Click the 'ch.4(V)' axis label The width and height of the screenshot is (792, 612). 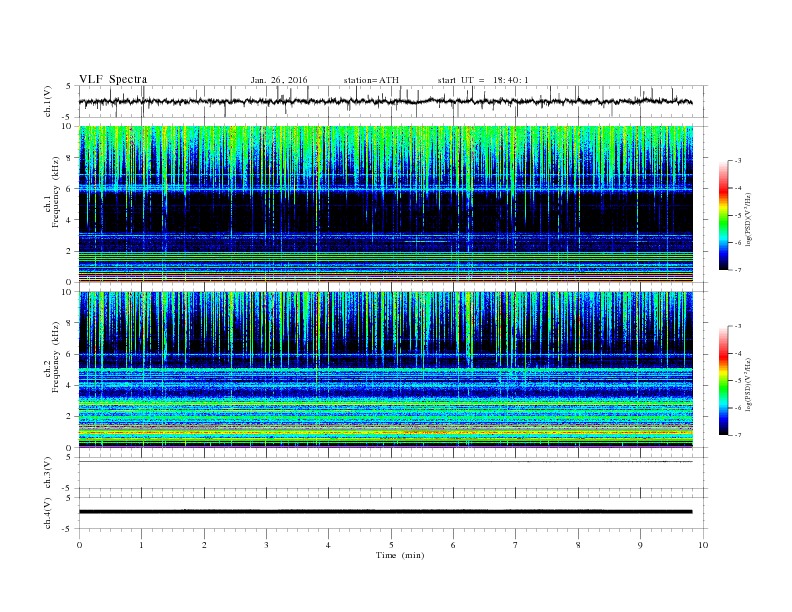click(47, 513)
